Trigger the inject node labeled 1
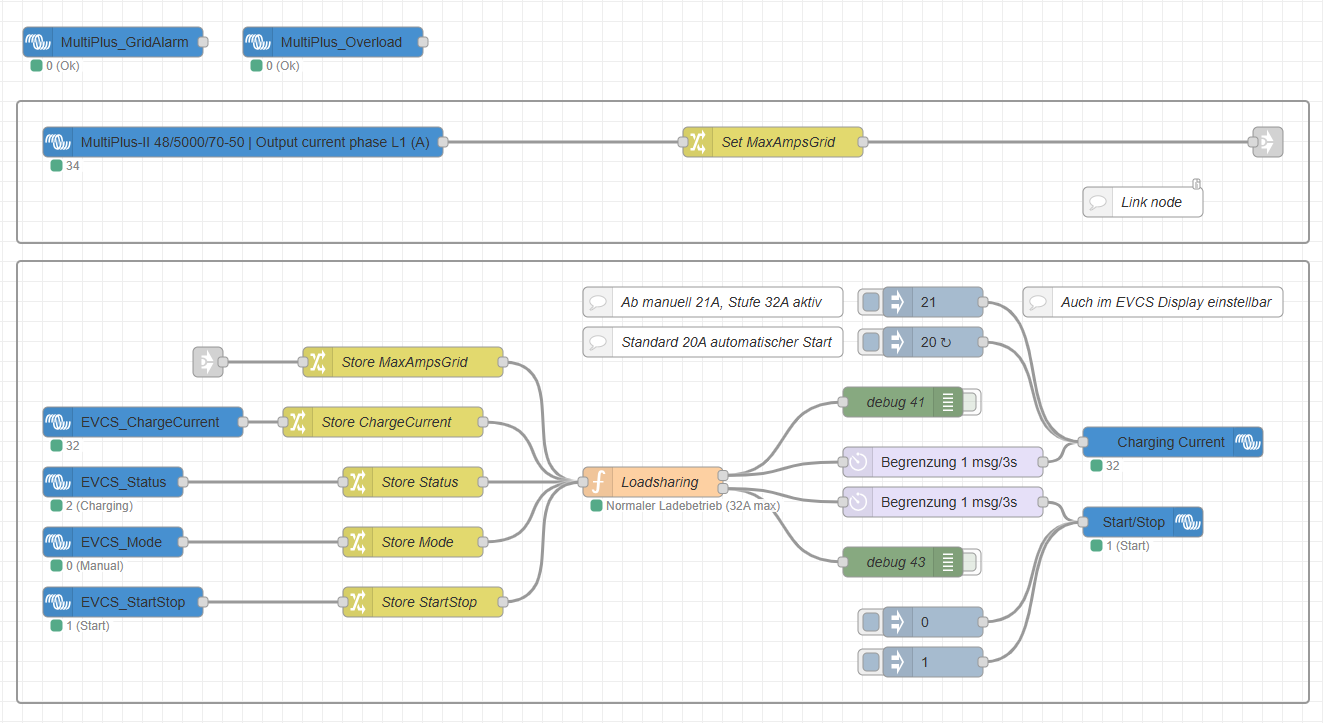The image size is (1323, 723). pyautogui.click(x=871, y=662)
